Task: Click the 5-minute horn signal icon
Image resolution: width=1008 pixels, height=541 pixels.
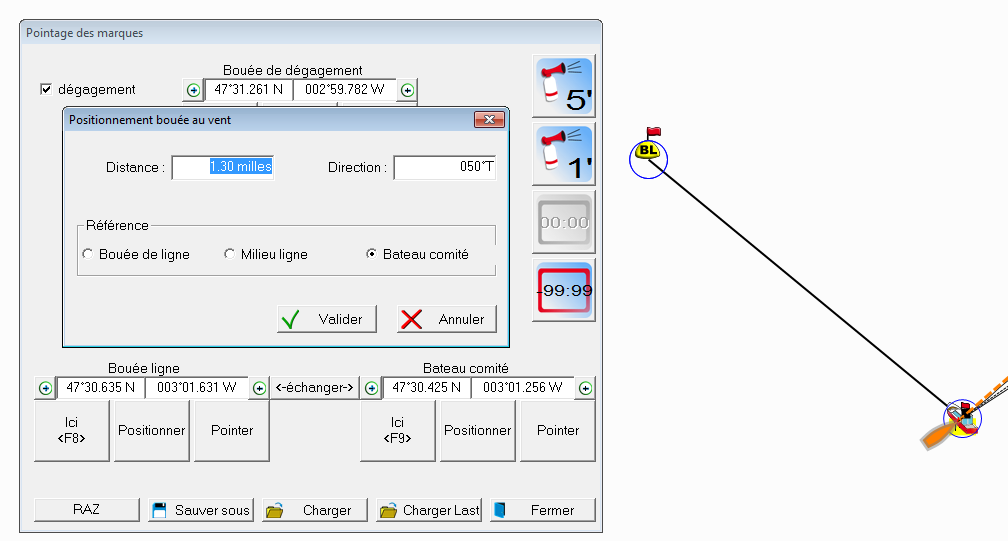Action: point(565,85)
